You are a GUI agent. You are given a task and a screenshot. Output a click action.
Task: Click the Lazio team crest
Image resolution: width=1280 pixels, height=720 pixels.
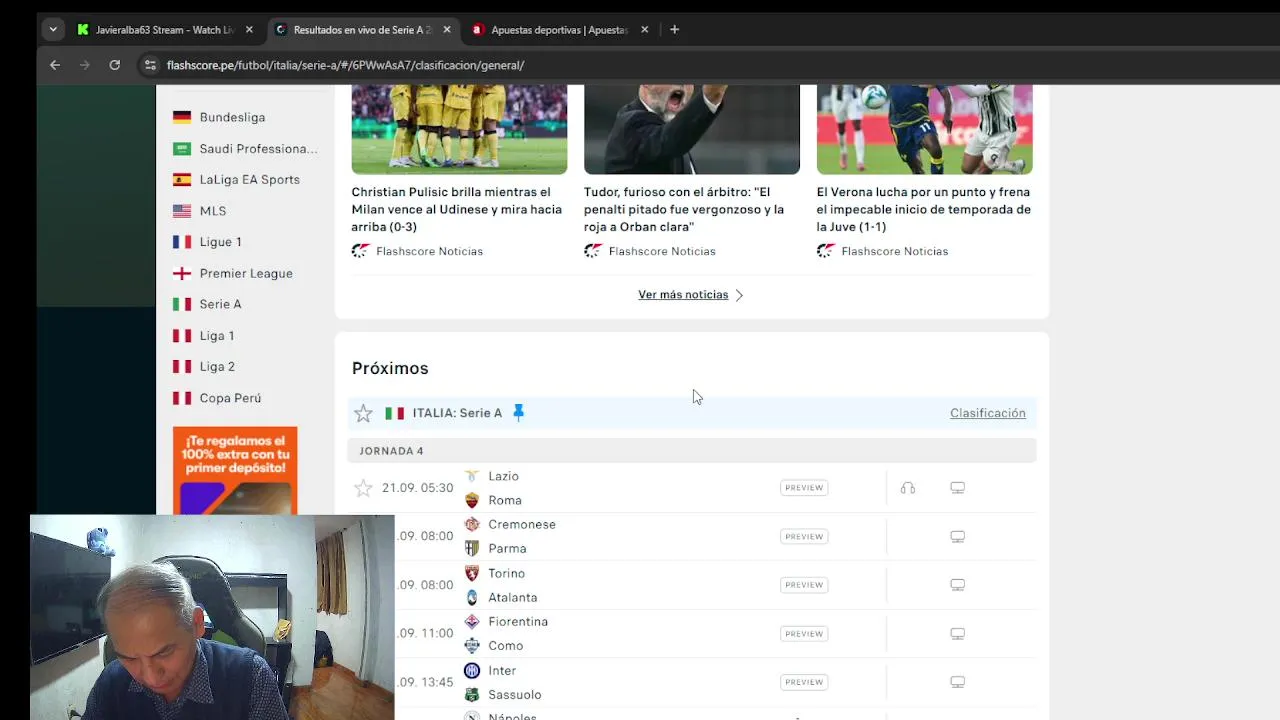[x=472, y=476]
